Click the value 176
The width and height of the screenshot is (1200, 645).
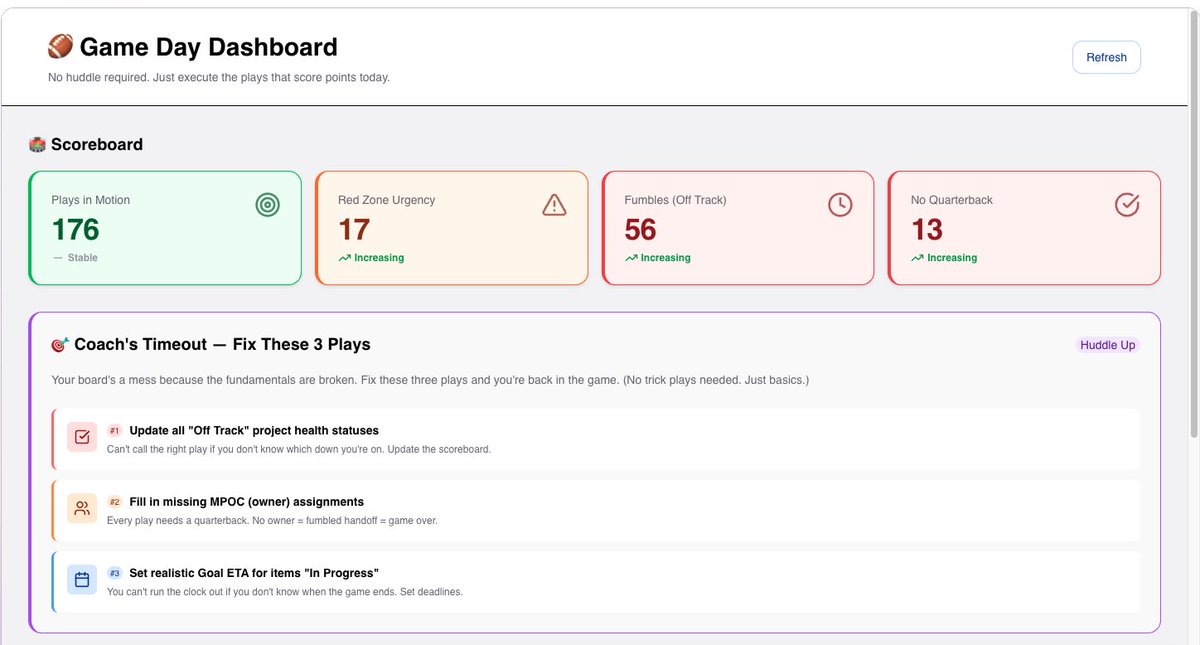tap(76, 230)
